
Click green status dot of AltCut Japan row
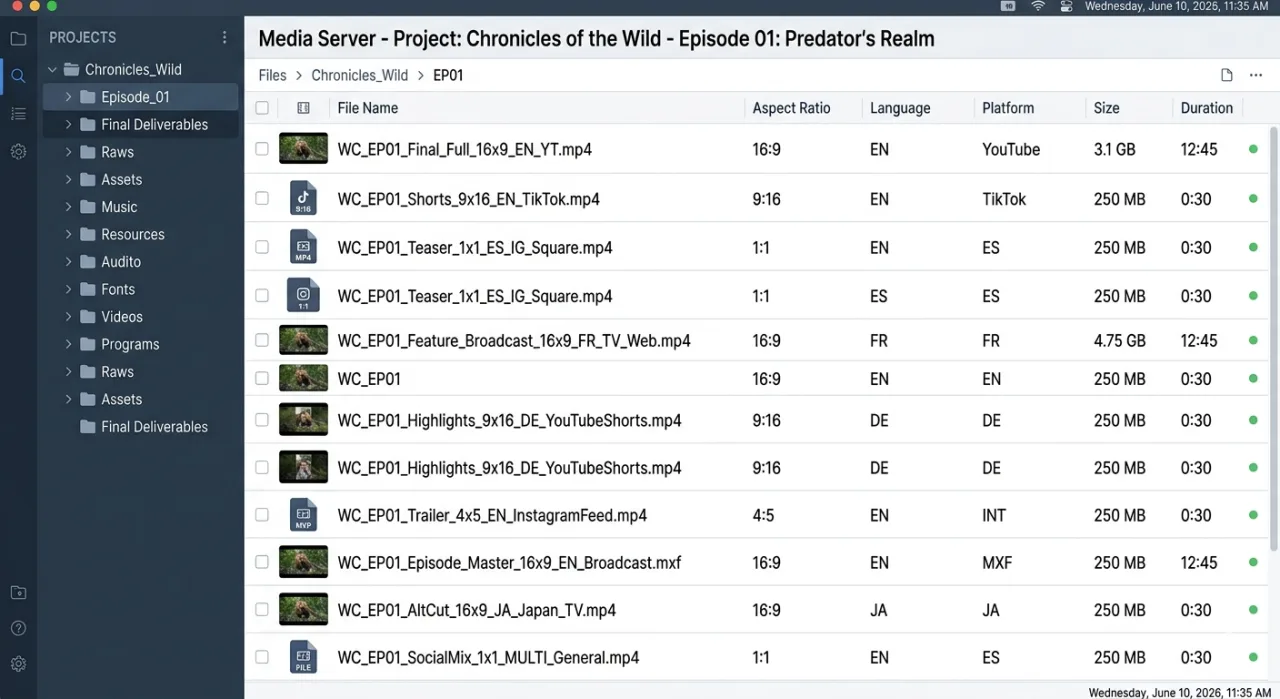tap(1253, 610)
